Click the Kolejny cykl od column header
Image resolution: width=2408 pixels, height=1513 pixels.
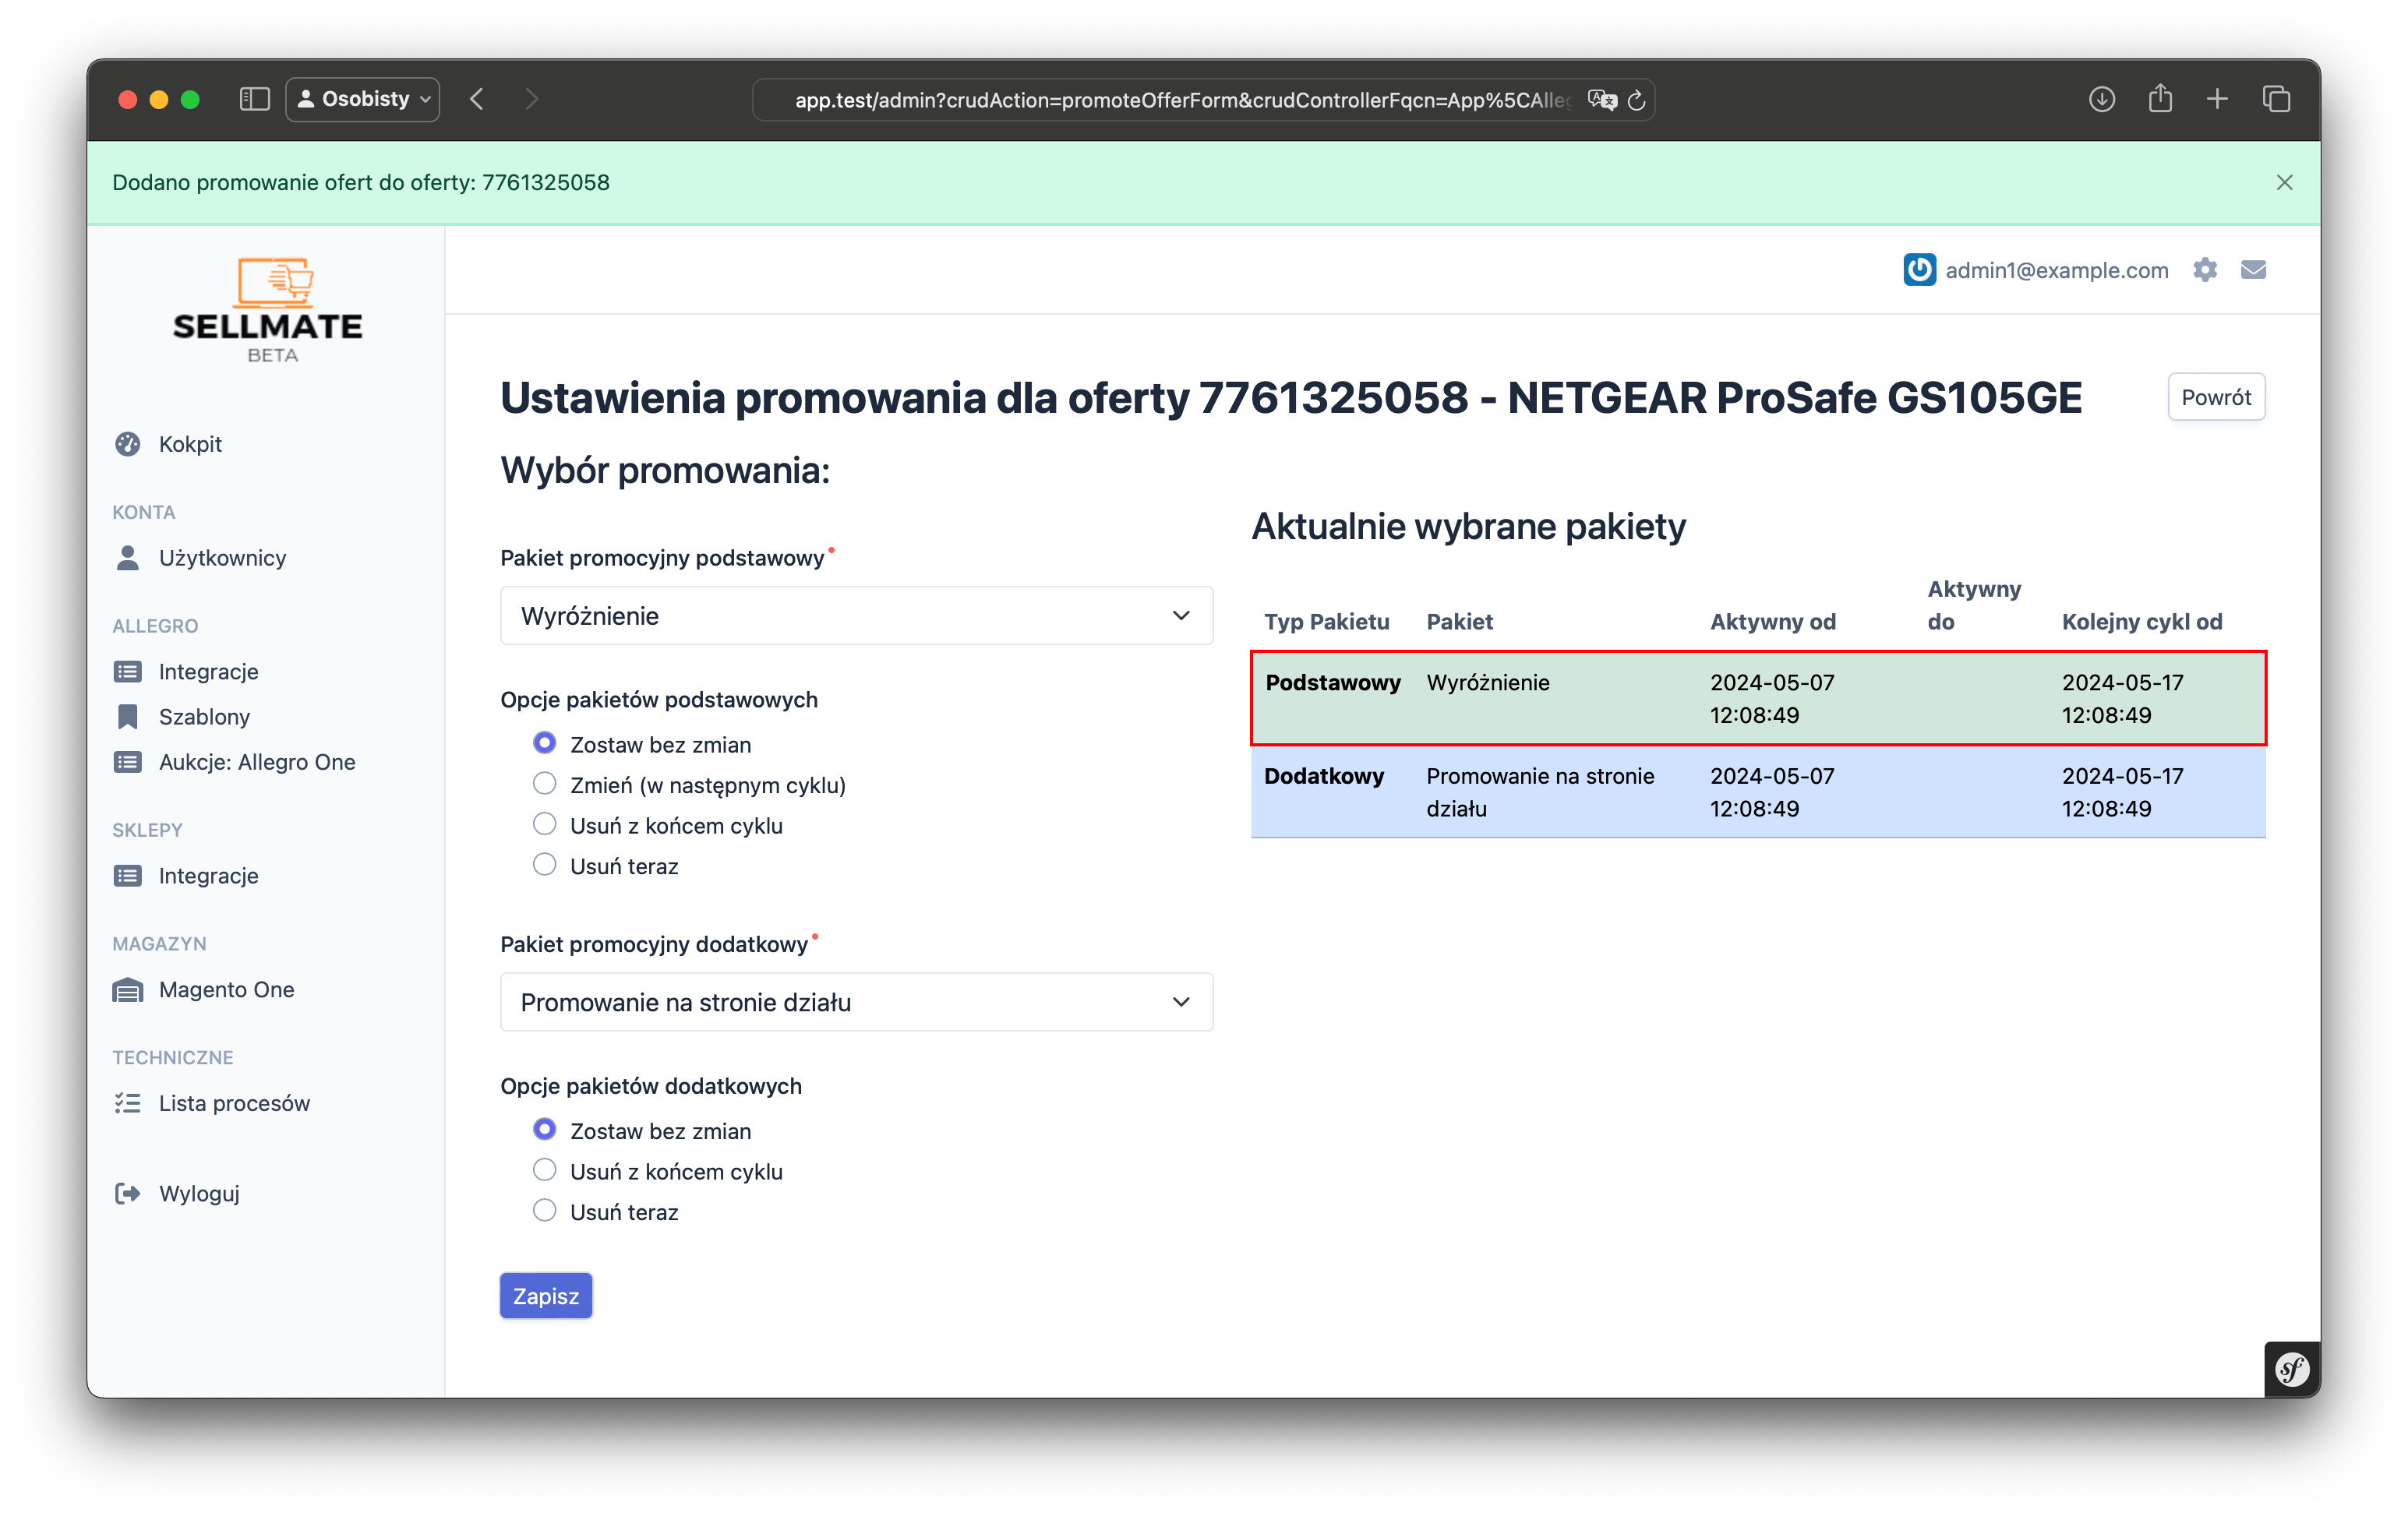click(x=2142, y=622)
